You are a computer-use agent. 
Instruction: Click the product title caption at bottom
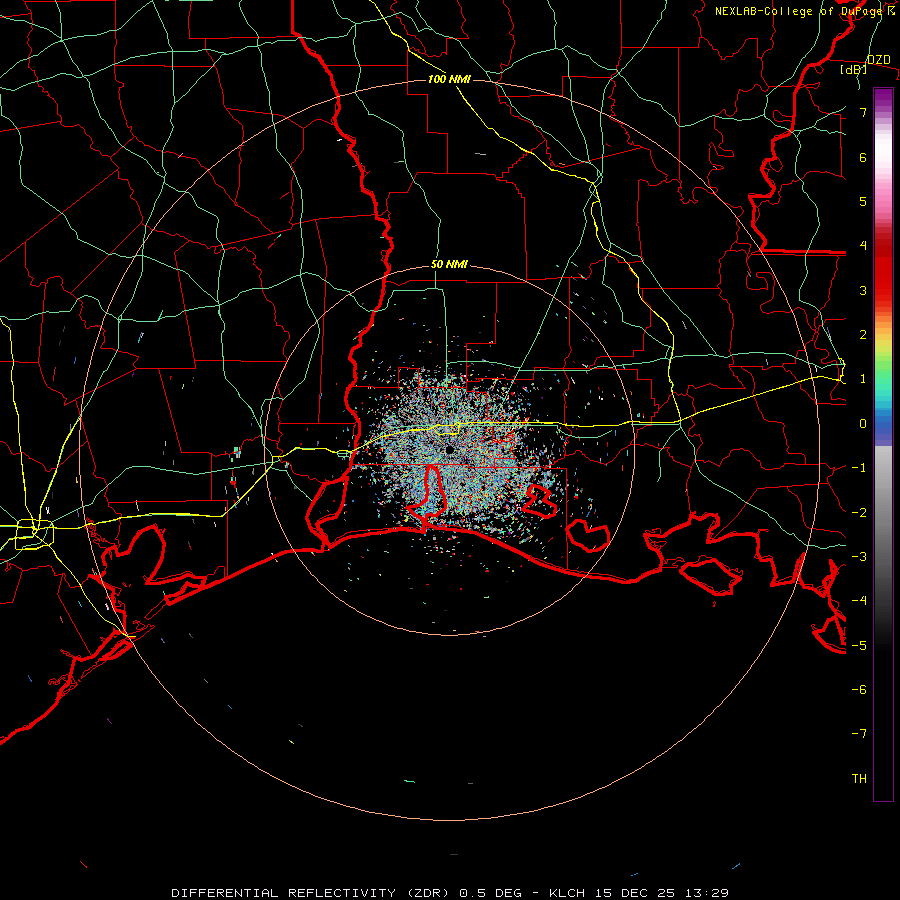pos(450,893)
